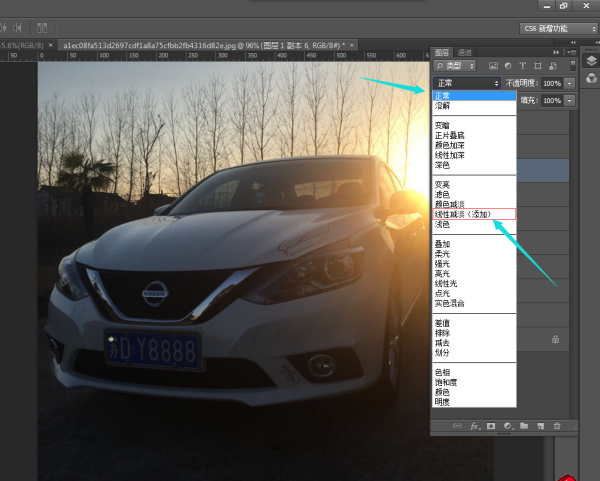Image resolution: width=600 pixels, height=481 pixels.
Task: Open the CS6 新增功能 workspace dropdown
Action: click(558, 29)
